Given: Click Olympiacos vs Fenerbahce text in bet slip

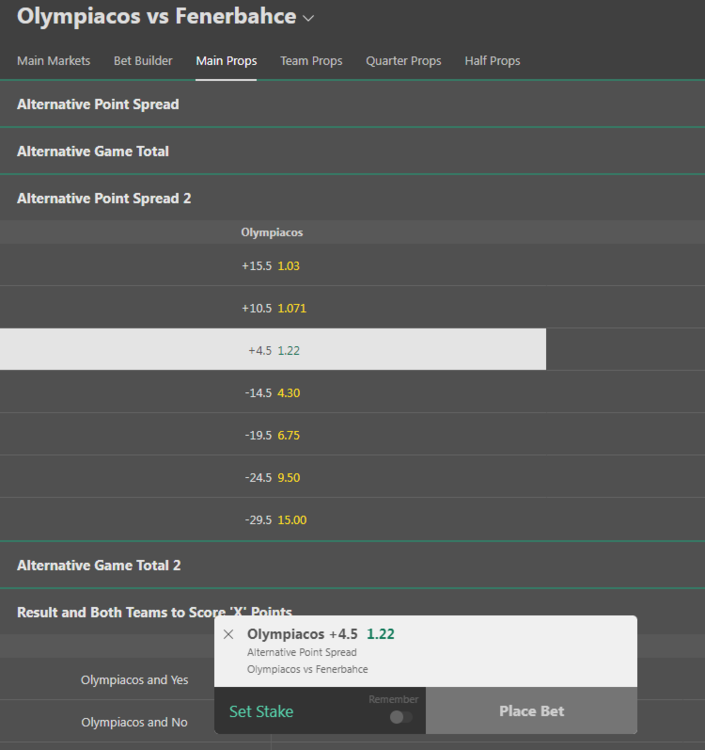Looking at the screenshot, I should [x=308, y=669].
